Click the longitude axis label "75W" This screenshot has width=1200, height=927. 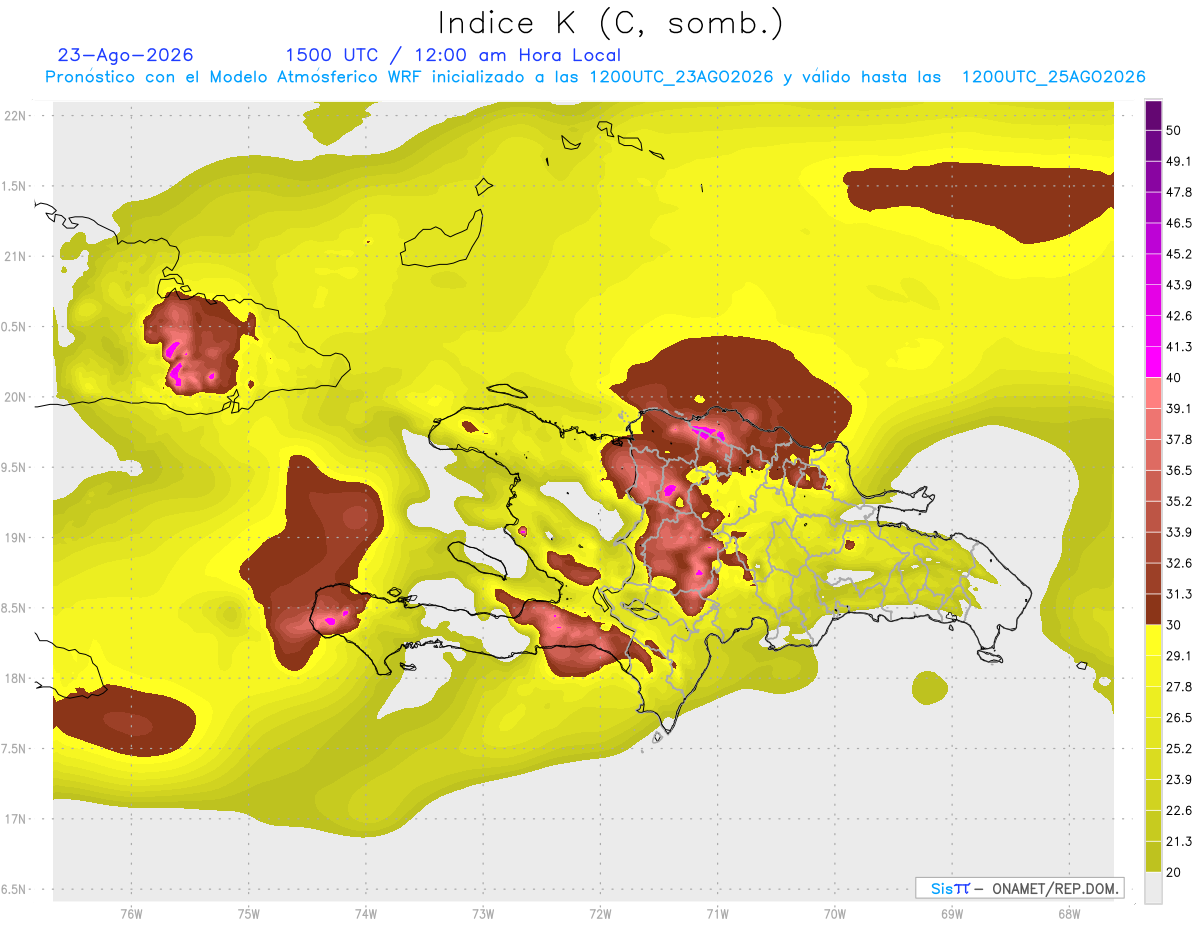tap(248, 914)
